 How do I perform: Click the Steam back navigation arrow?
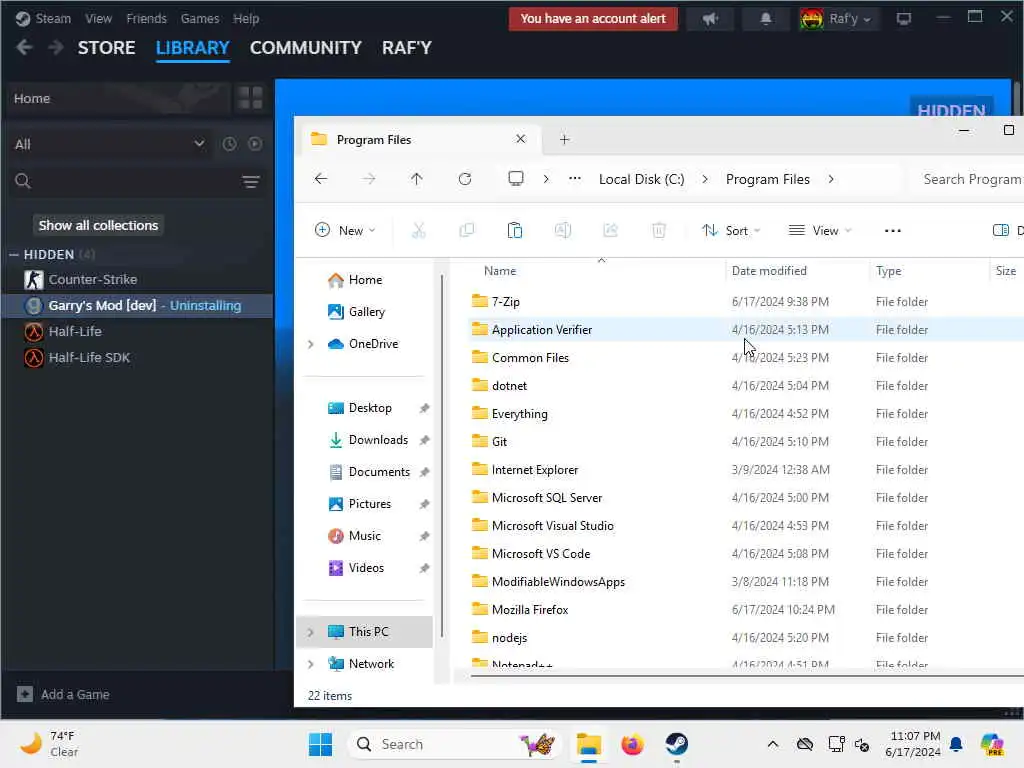click(x=24, y=48)
